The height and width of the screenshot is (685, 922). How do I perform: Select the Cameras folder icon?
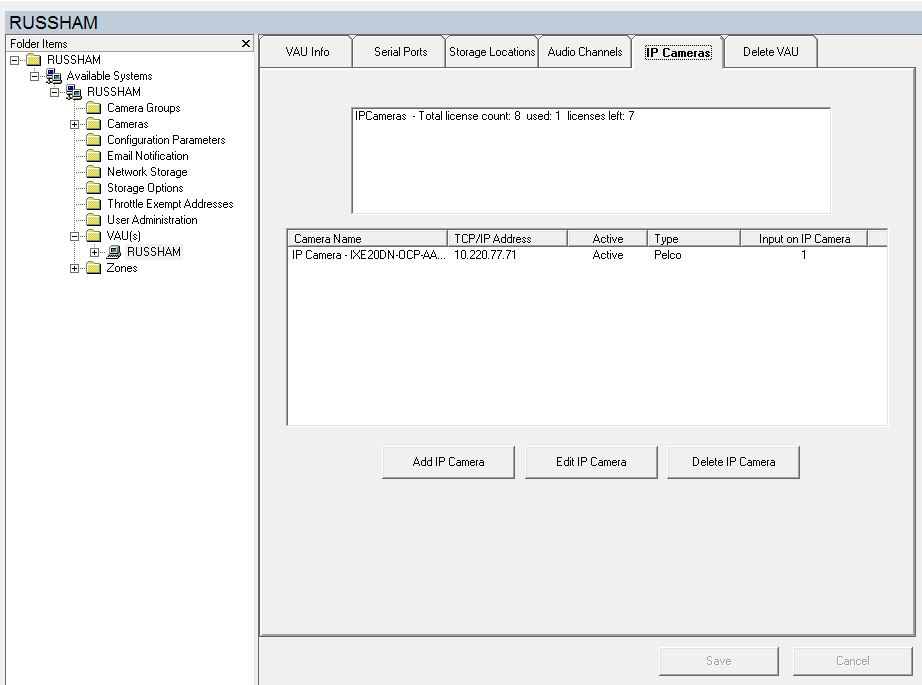(x=93, y=123)
